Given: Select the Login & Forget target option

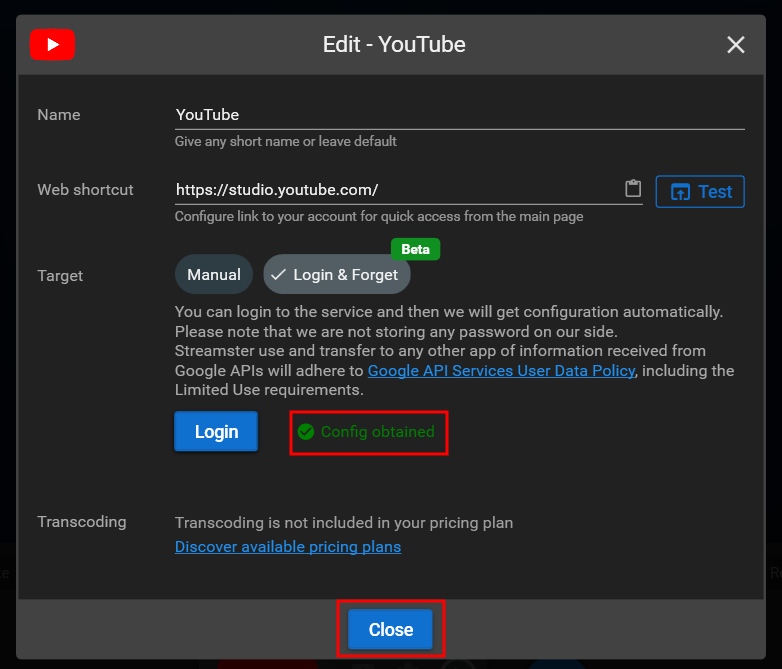Looking at the screenshot, I should [x=337, y=274].
